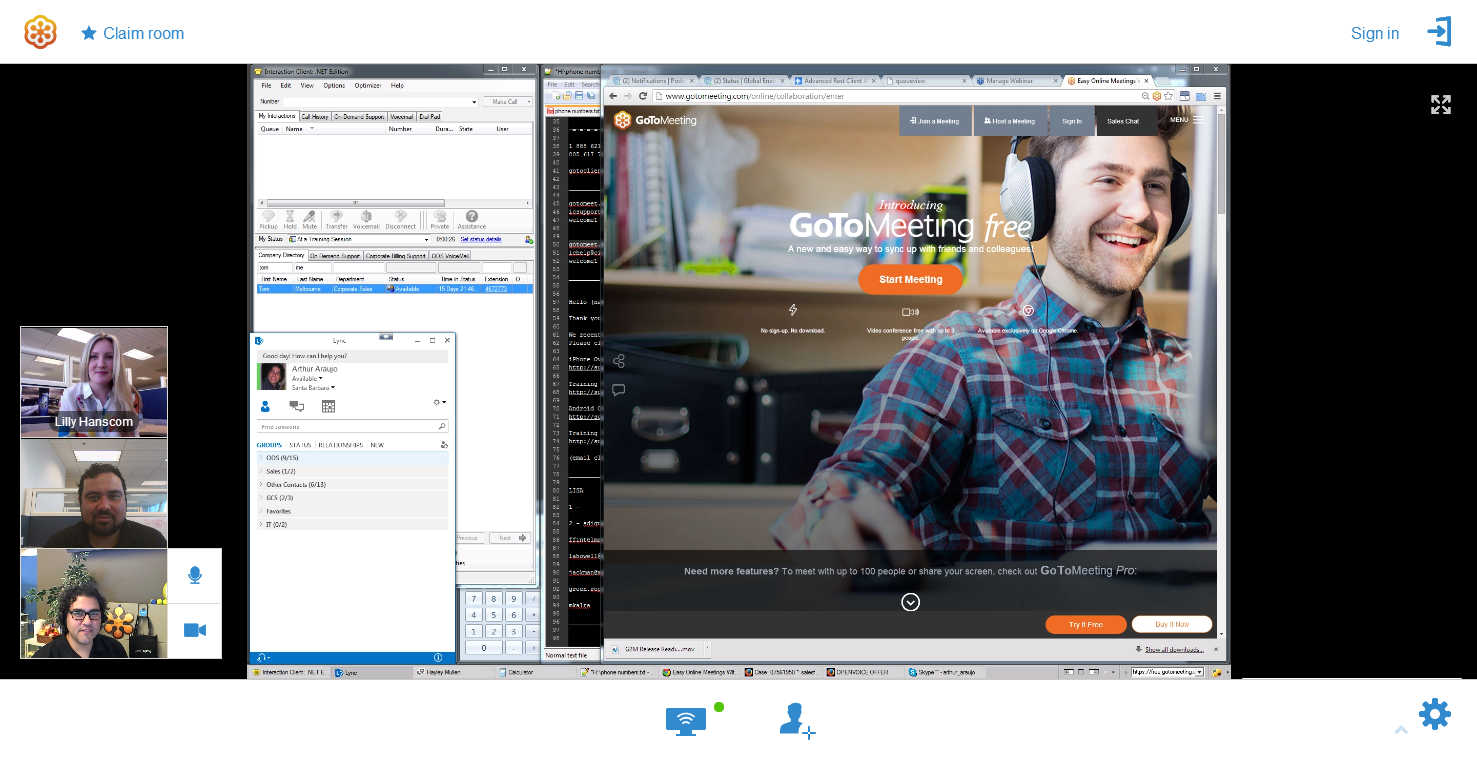Click the Make Call button
This screenshot has width=1477, height=759.
506,102
